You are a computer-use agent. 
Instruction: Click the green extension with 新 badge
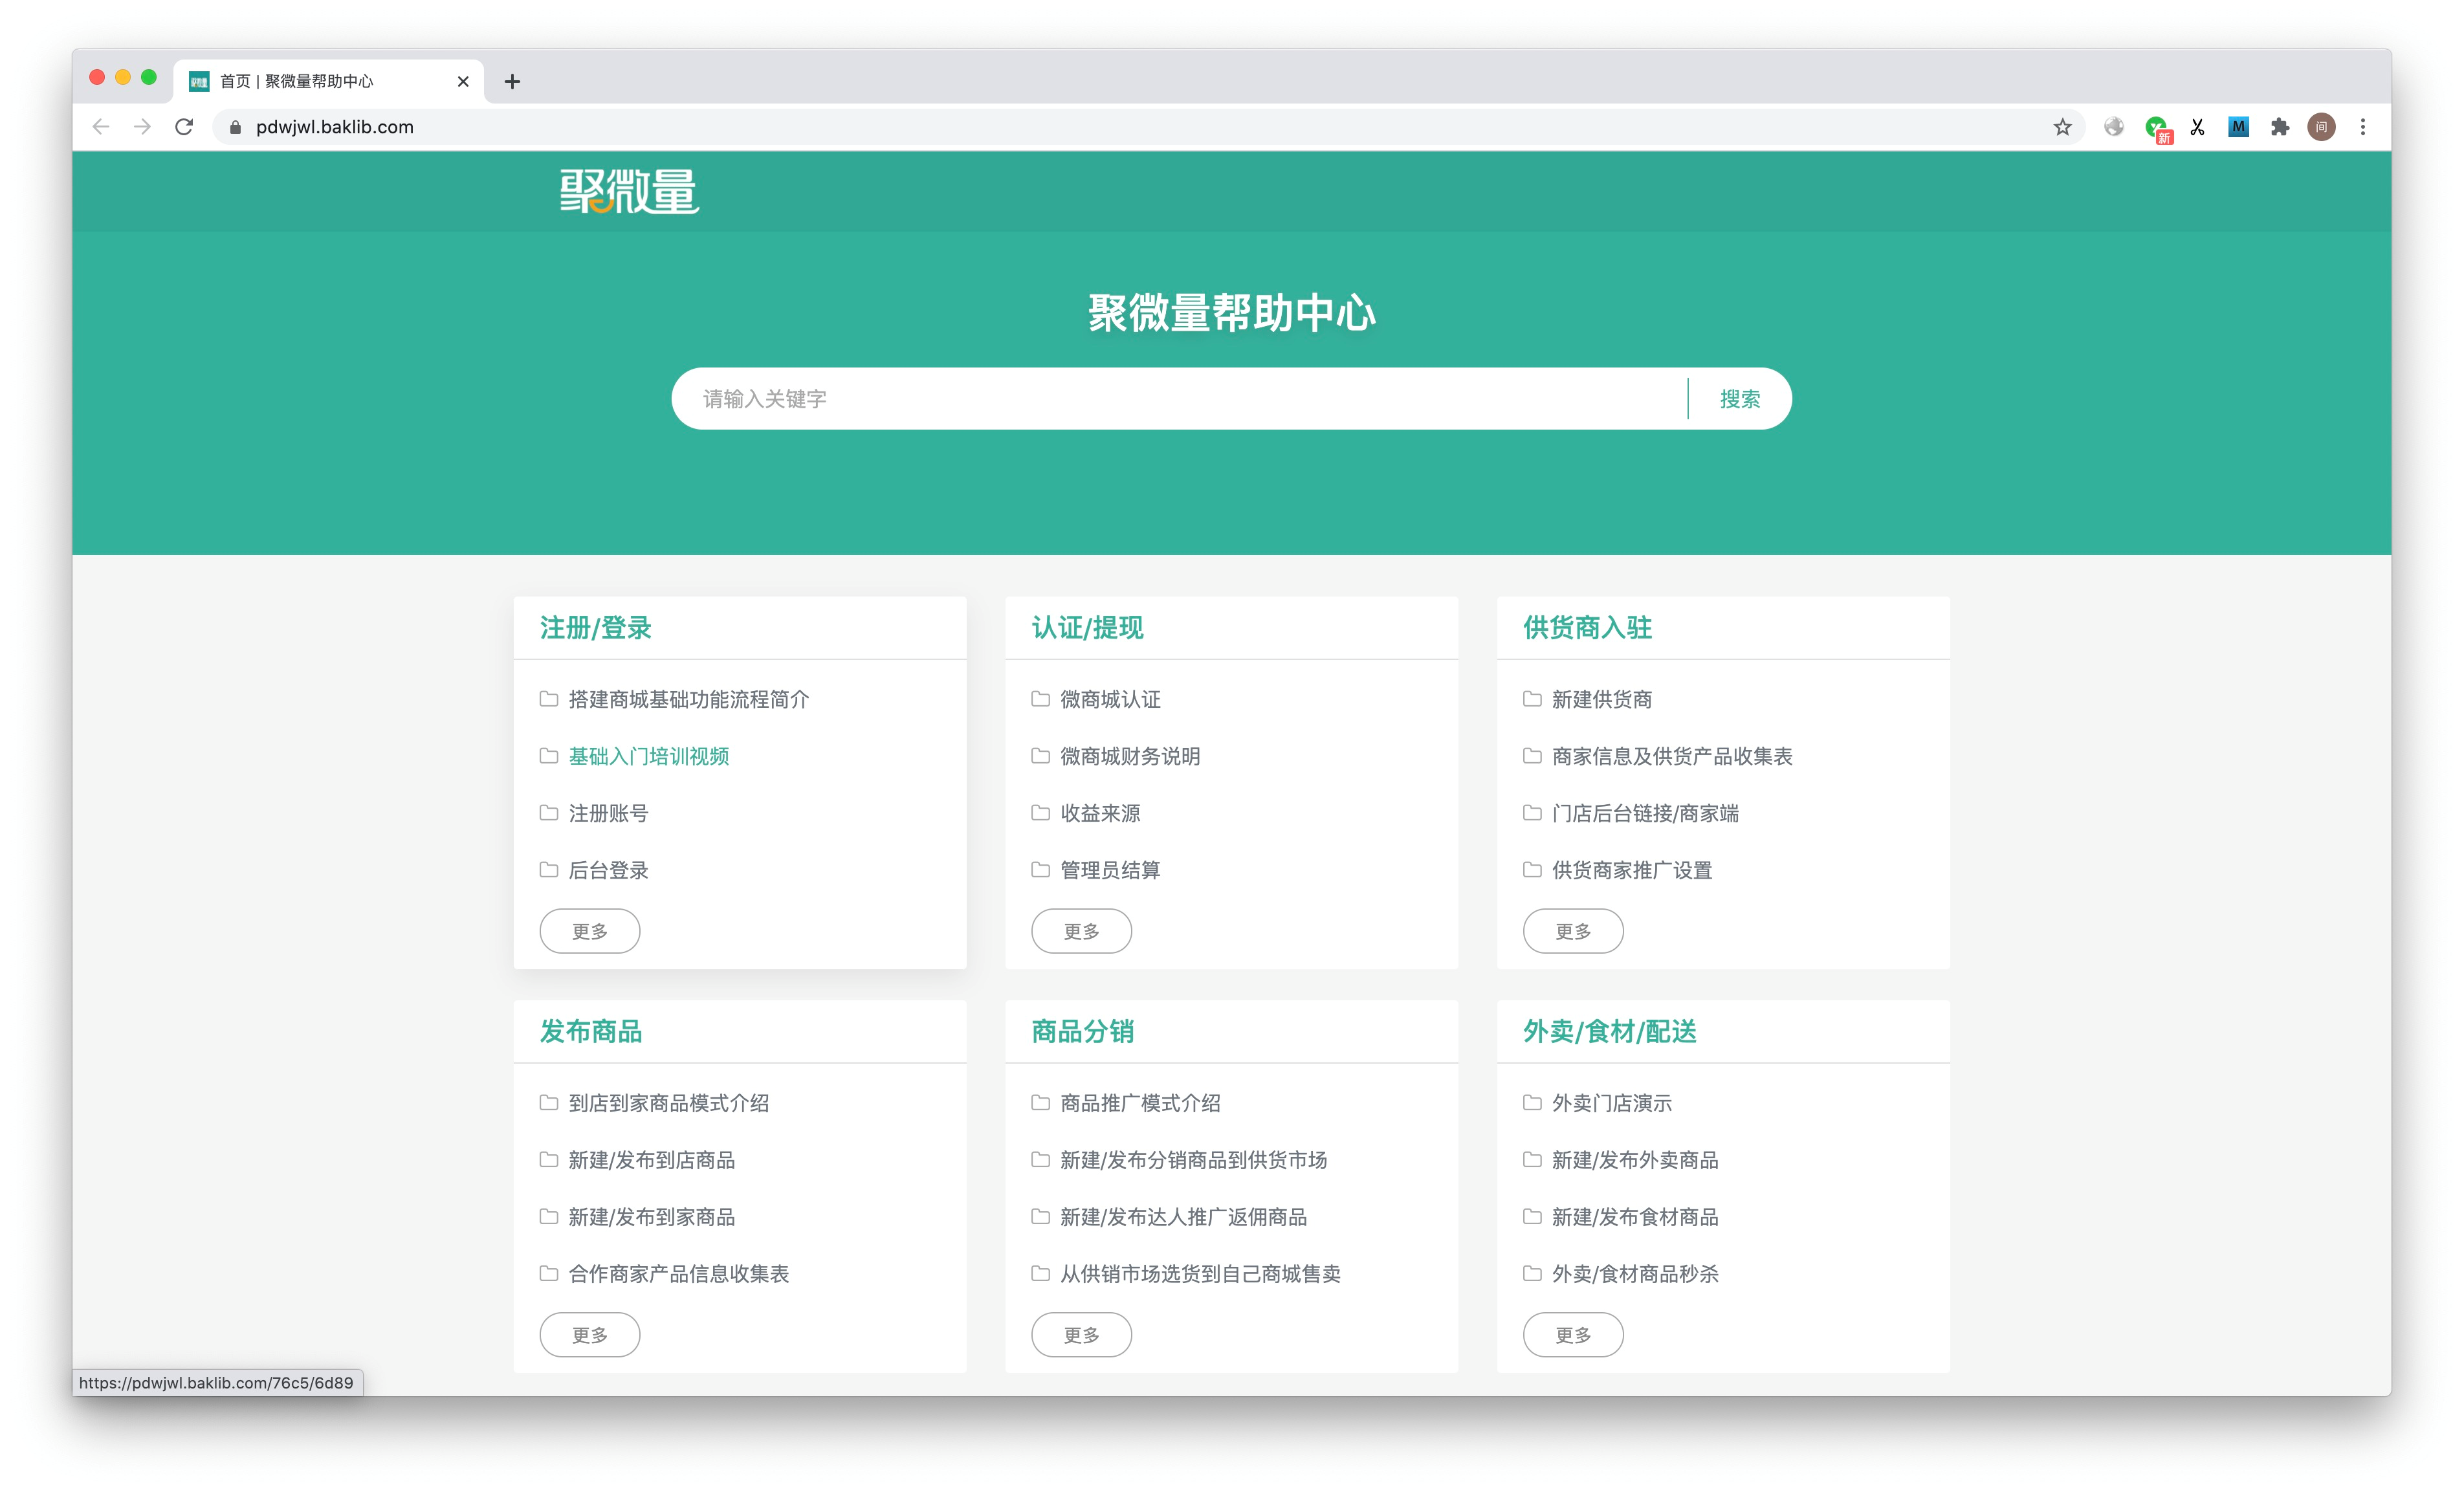point(2156,127)
